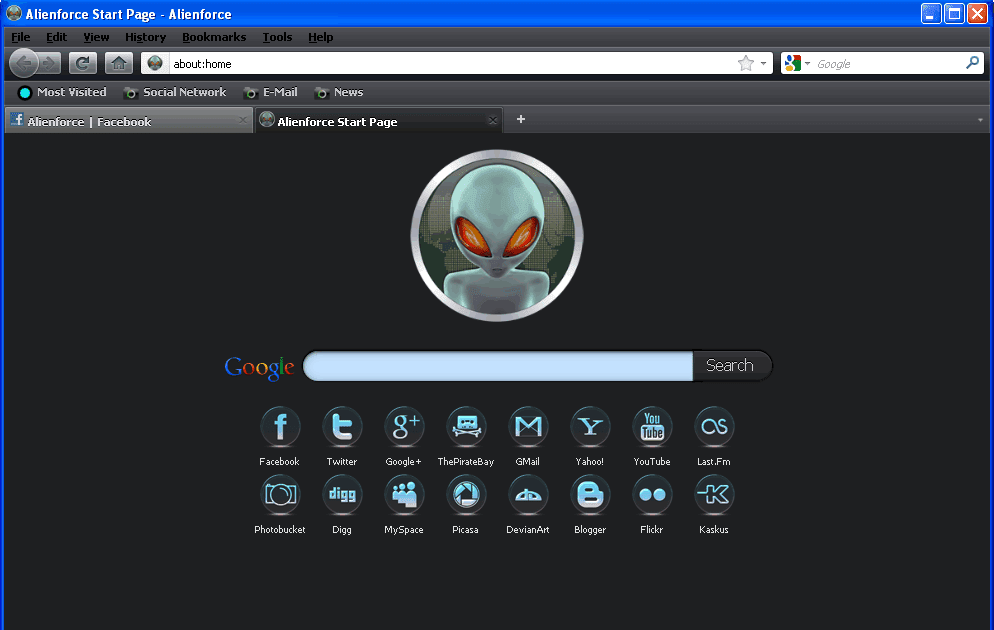Open the Tools menu

tap(277, 37)
